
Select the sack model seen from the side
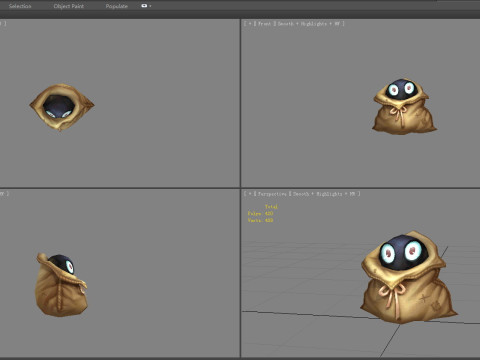[61, 286]
